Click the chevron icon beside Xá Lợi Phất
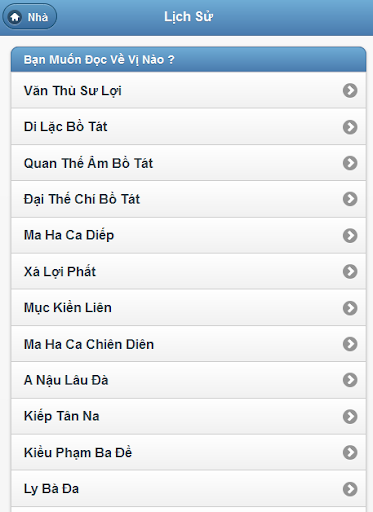 350,271
